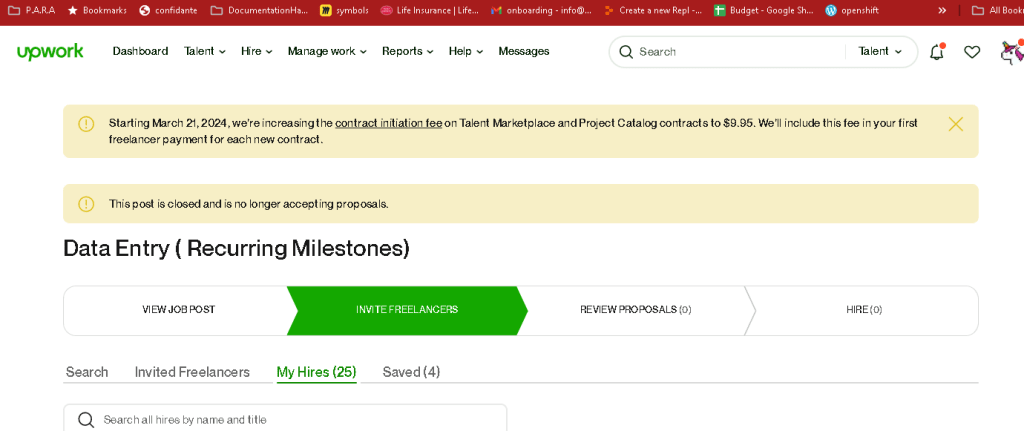This screenshot has height=431, width=1024.
Task: Click the Upwork logo
Action: point(50,52)
